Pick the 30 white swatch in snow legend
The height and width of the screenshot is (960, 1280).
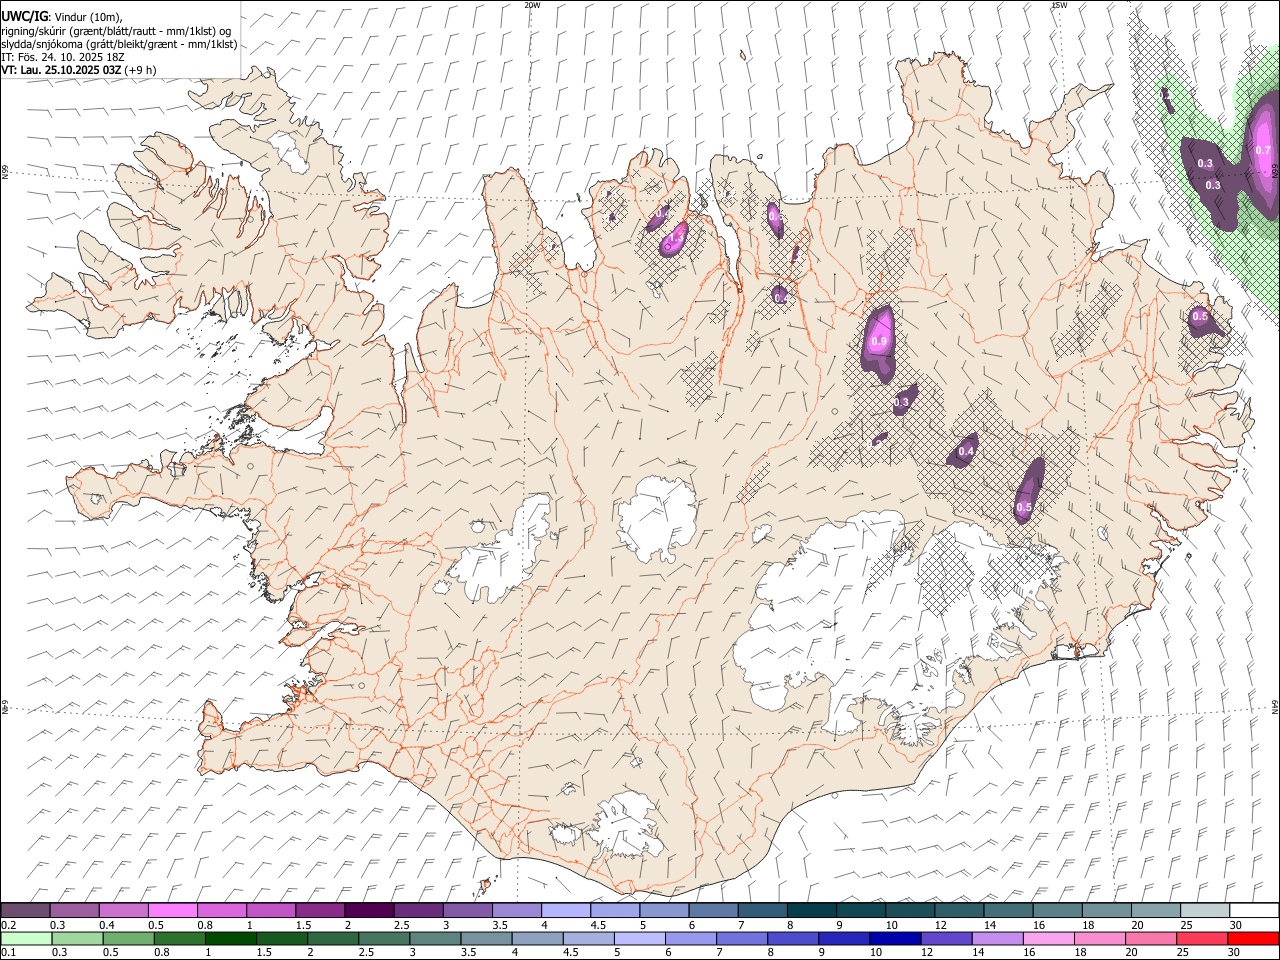(1254, 910)
